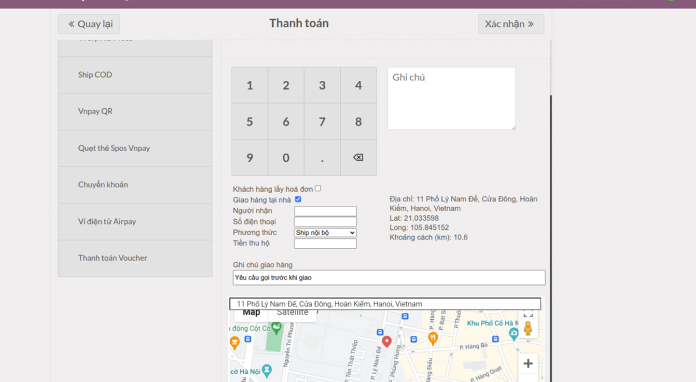Tap numpad key 1
This screenshot has width=696, height=382.
pos(249,85)
